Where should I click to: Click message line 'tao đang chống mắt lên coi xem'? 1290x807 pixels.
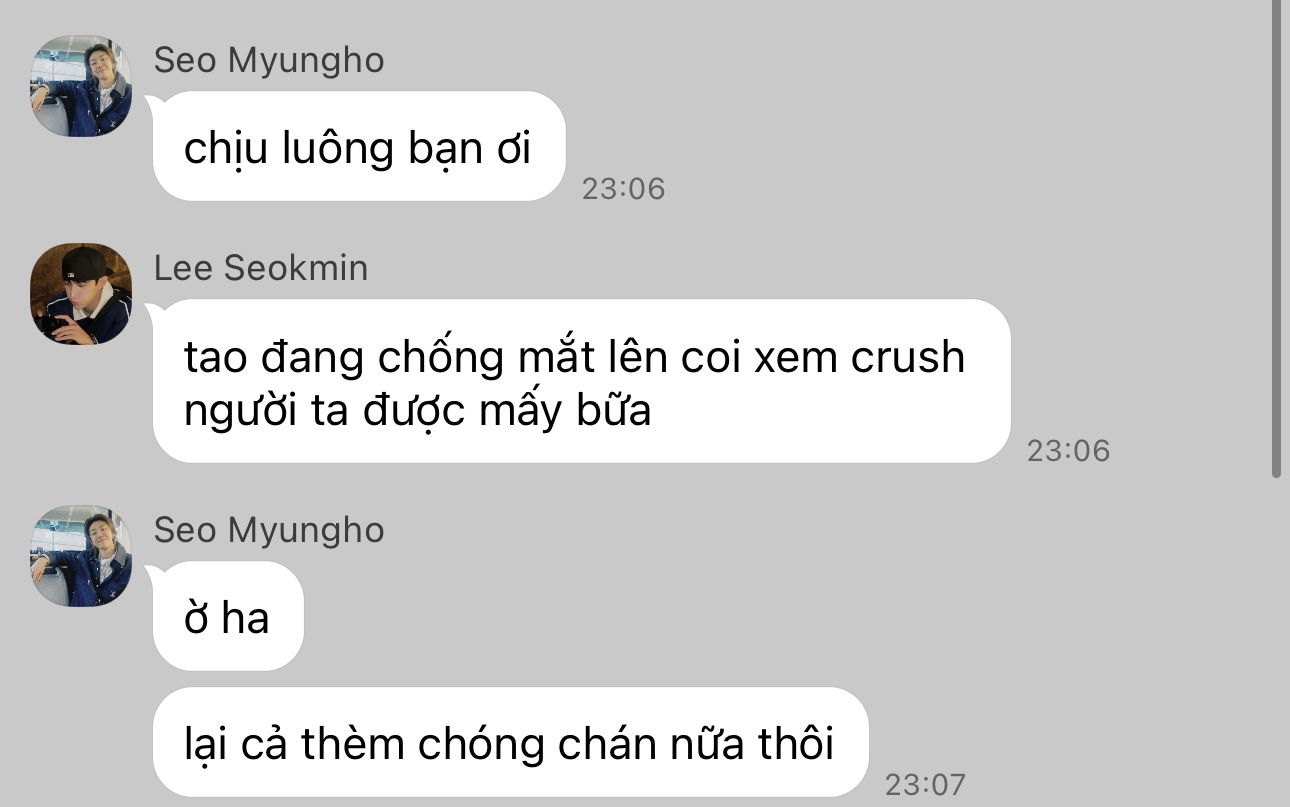point(575,356)
